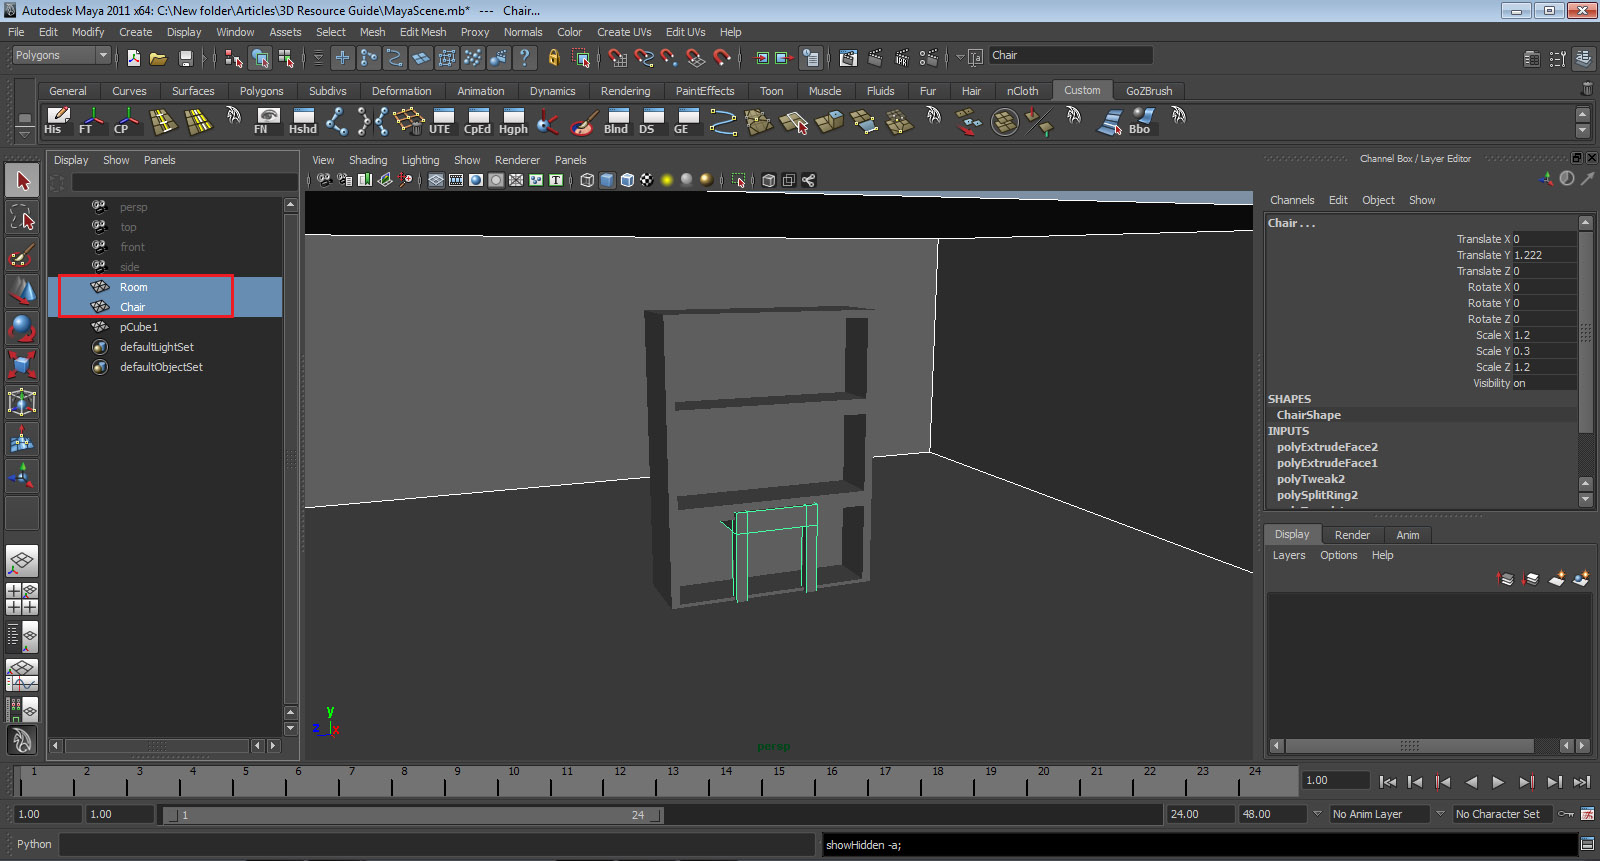
Task: Open the Script Editor icon
Action: point(1586,845)
